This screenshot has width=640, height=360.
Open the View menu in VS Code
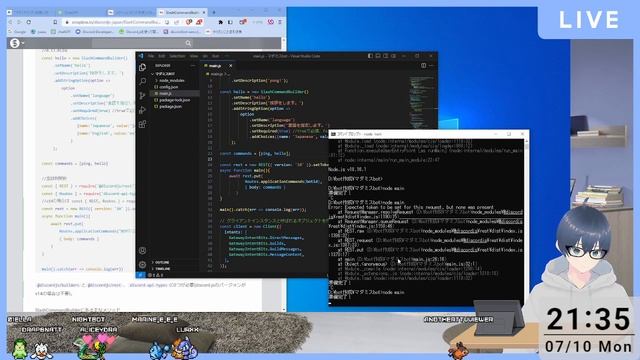click(x=194, y=56)
